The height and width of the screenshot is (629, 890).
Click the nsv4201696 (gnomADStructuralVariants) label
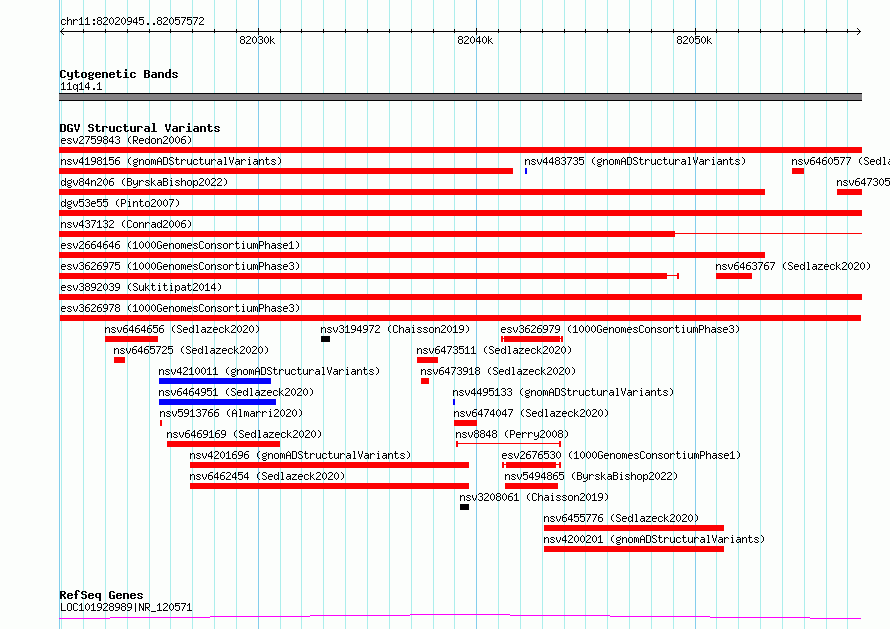pyautogui.click(x=300, y=455)
